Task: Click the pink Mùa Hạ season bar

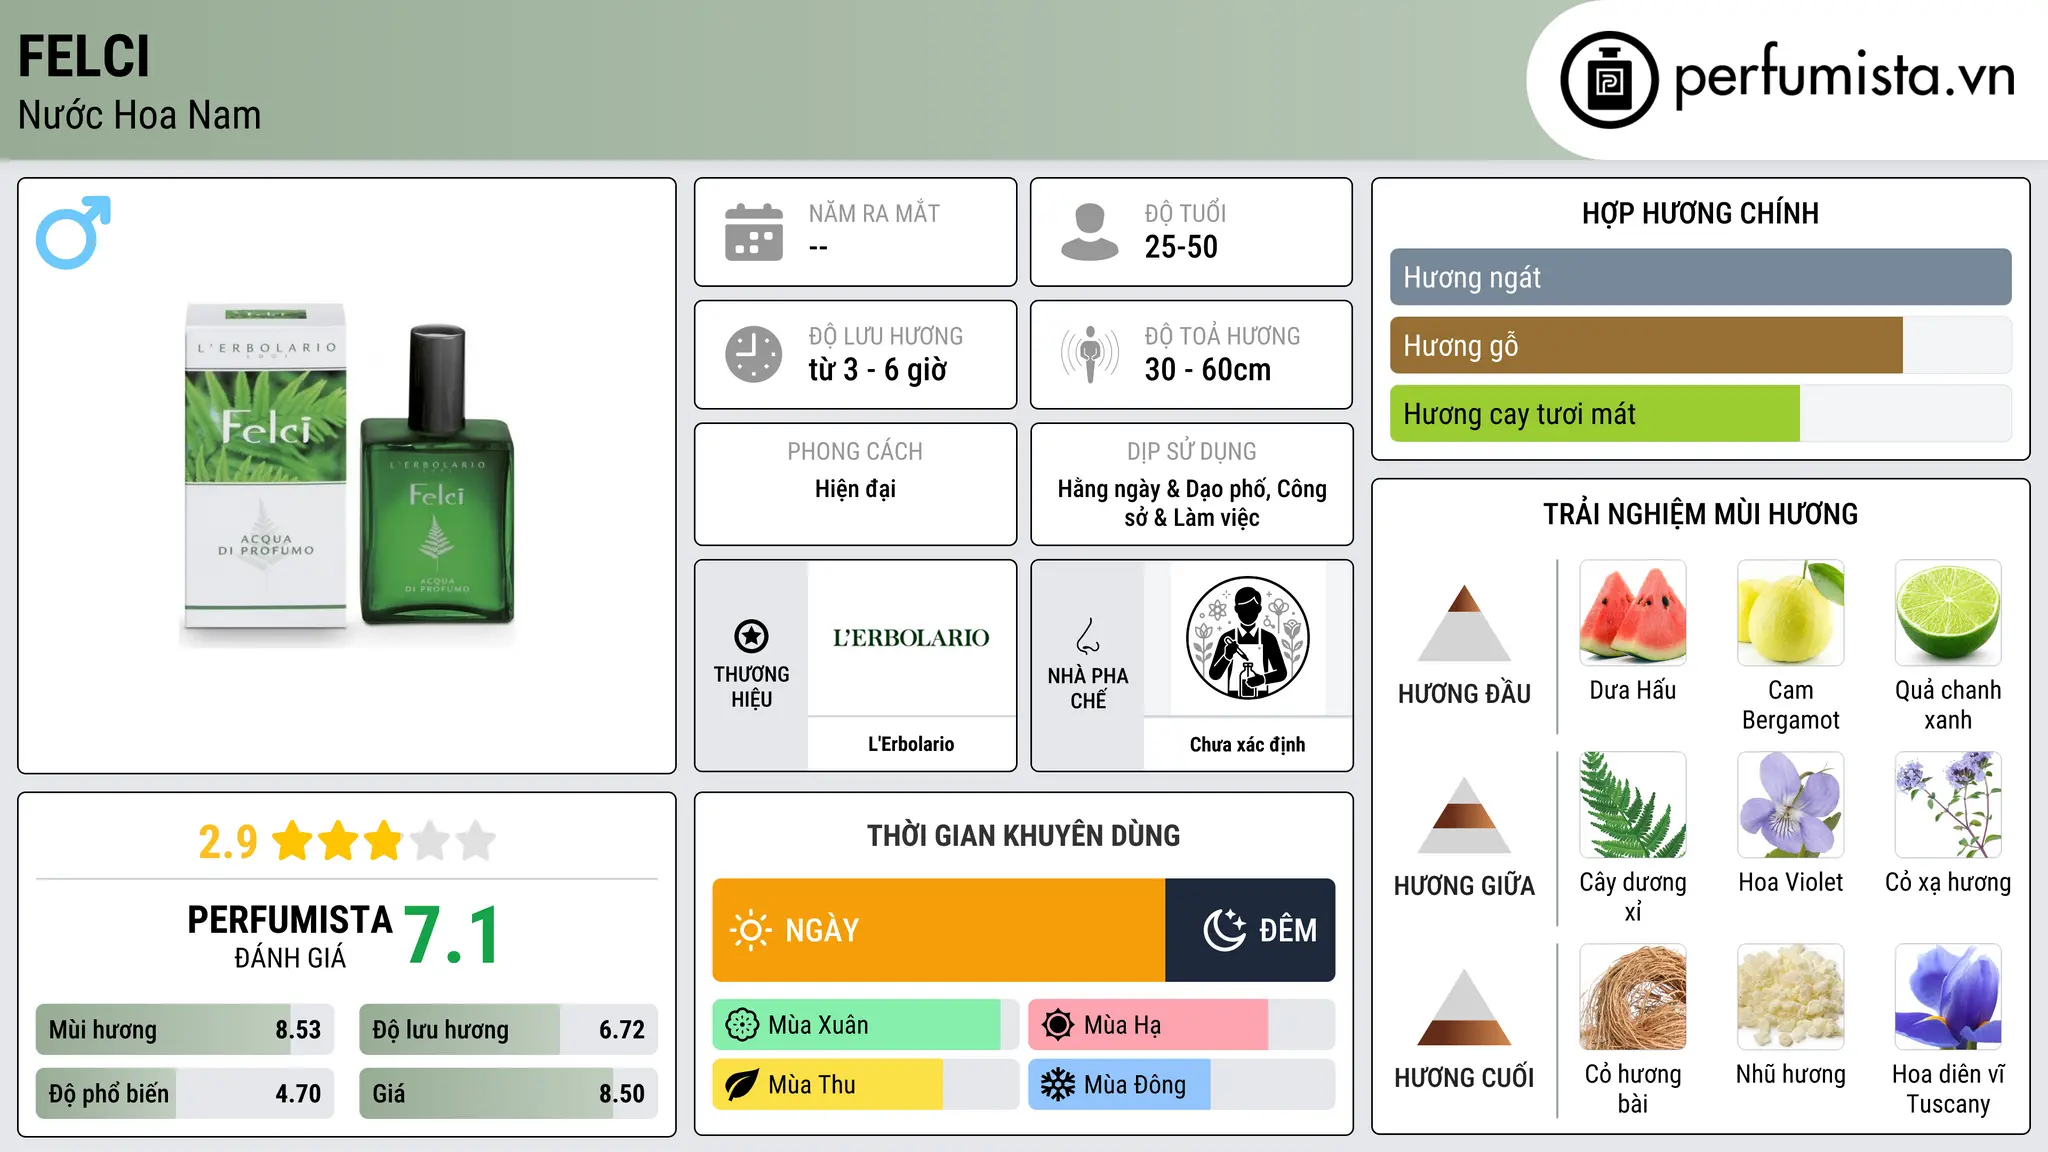Action: 1181,1025
